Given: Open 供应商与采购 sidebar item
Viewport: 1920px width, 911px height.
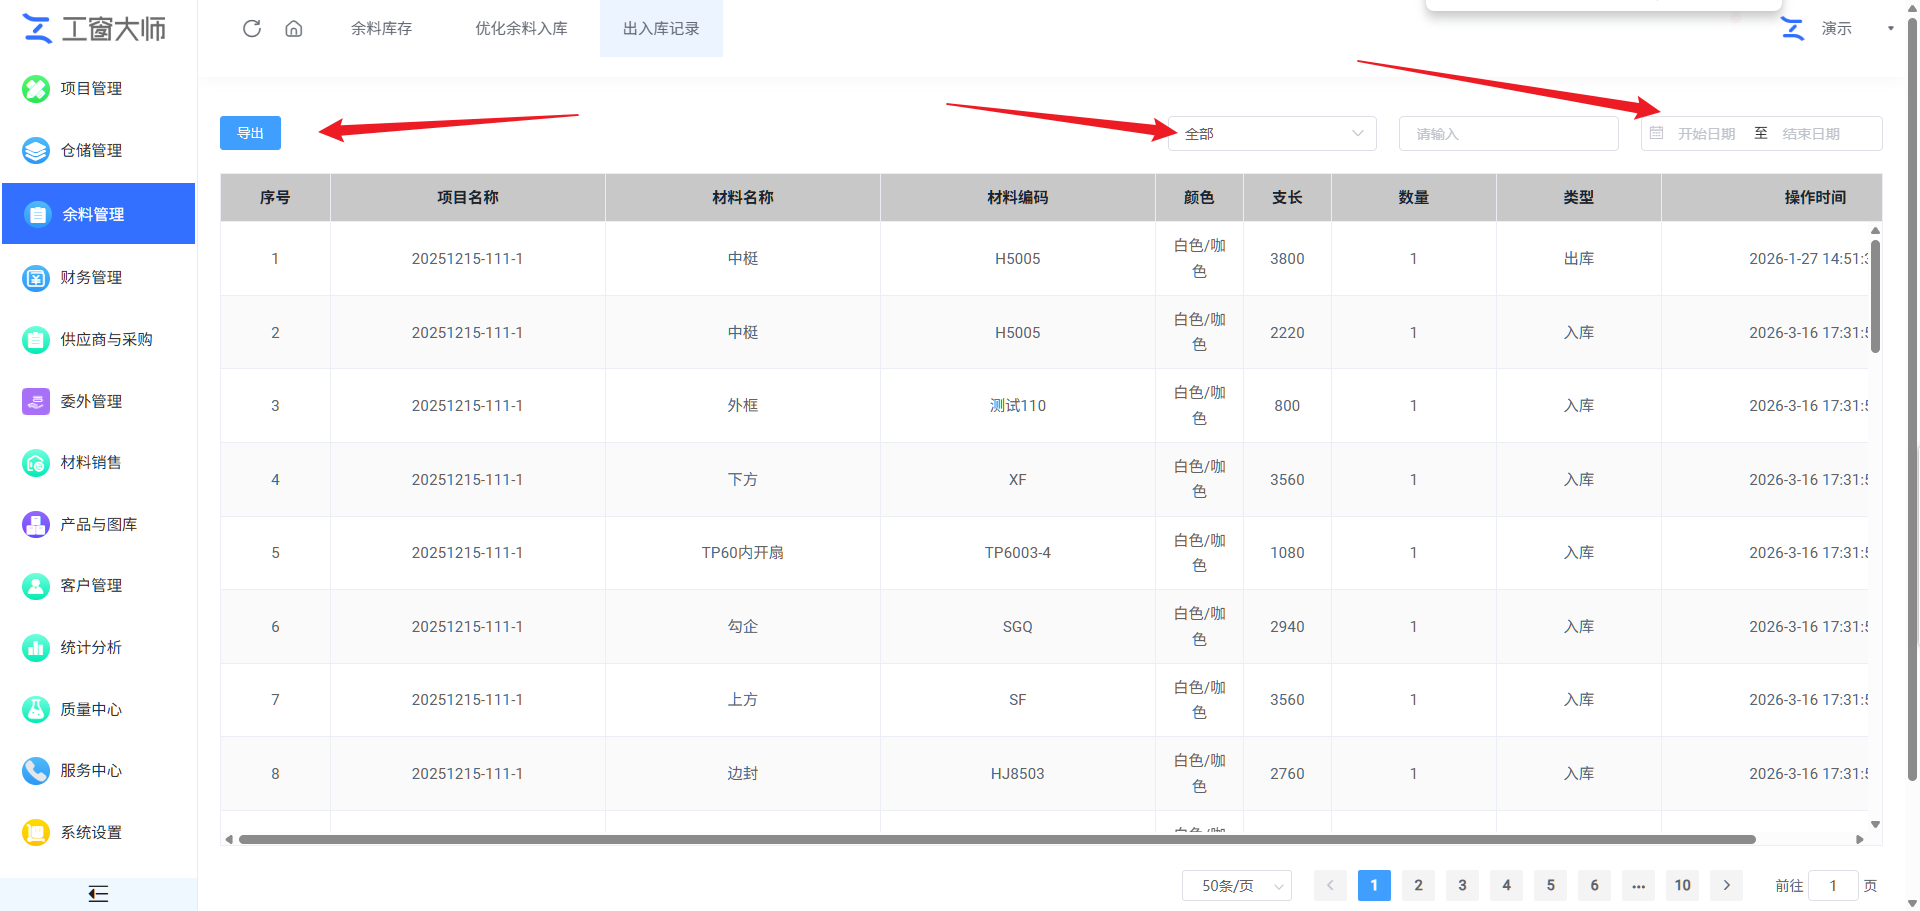Looking at the screenshot, I should click(x=98, y=339).
